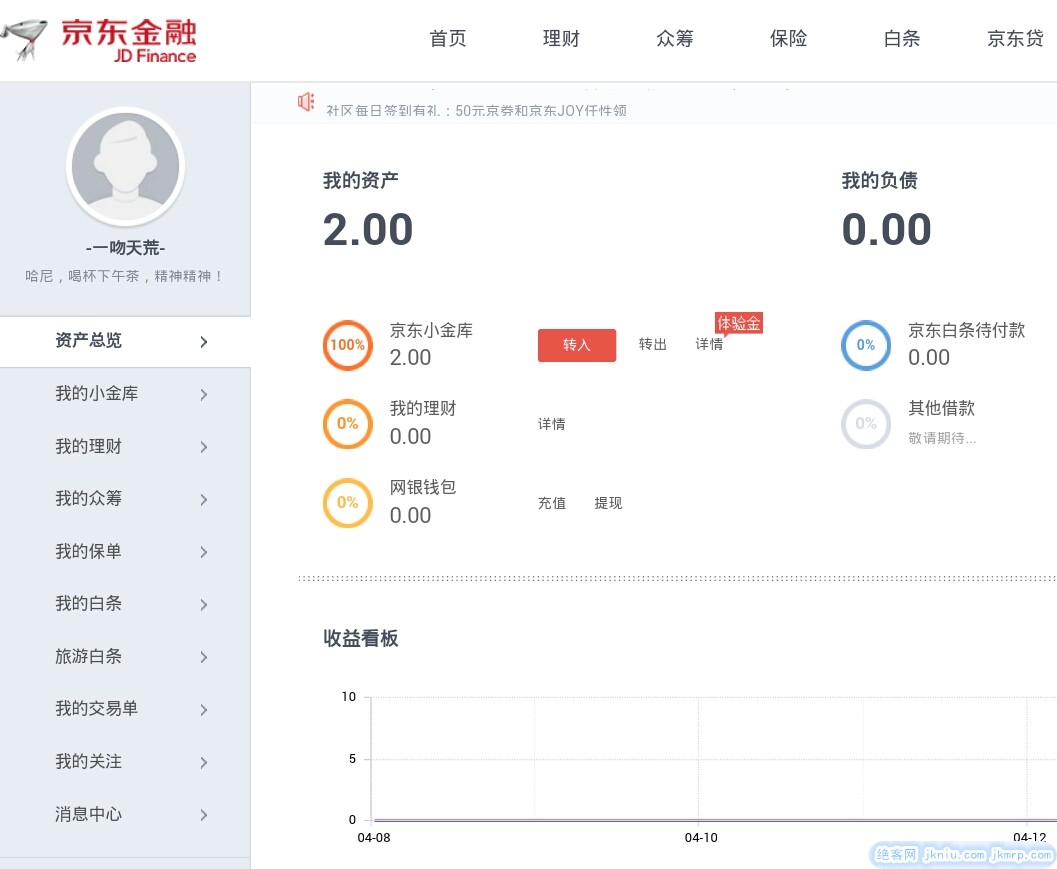Viewport: 1057px width, 869px height.
Task: Click the 0% ring icon for 网银钱包
Action: (347, 503)
